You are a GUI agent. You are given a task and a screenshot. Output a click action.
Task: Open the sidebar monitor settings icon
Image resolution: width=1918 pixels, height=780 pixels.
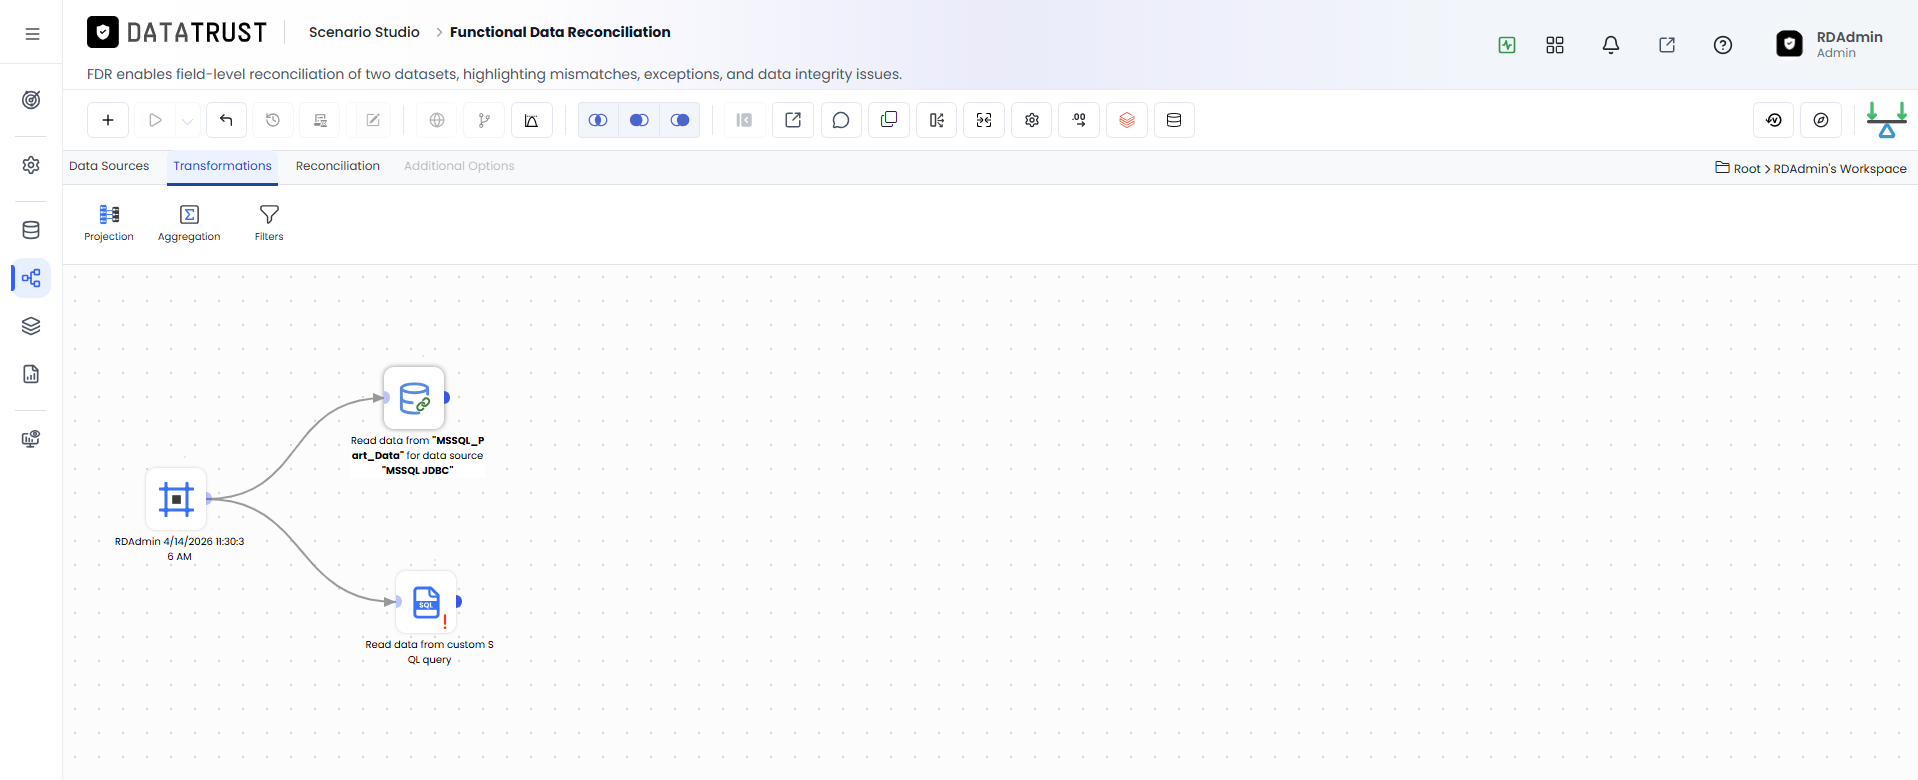[x=31, y=439]
